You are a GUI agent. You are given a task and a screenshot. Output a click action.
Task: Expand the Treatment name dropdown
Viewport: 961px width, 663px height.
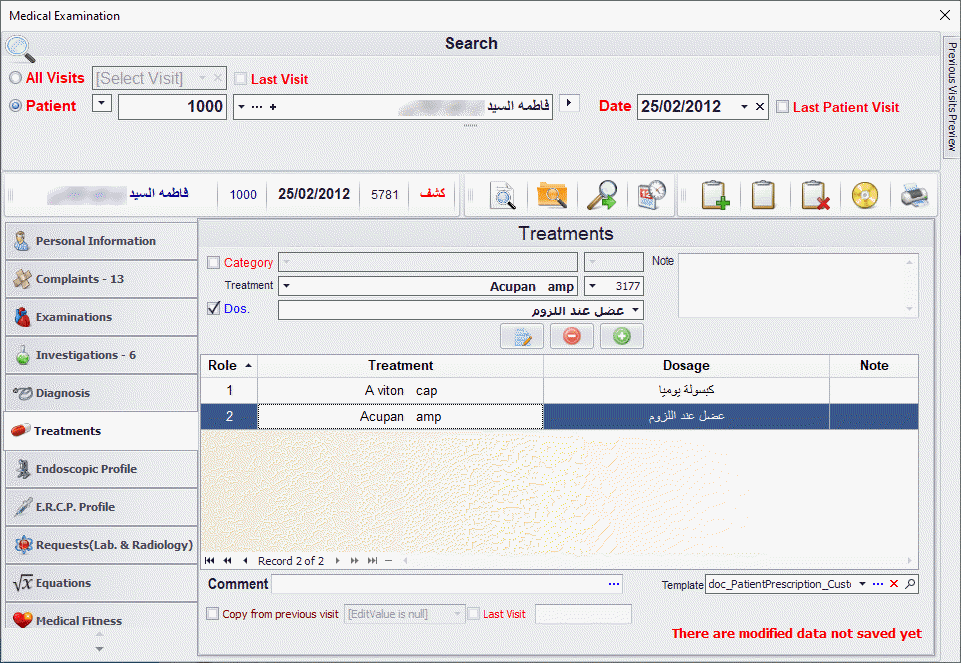coord(286,287)
